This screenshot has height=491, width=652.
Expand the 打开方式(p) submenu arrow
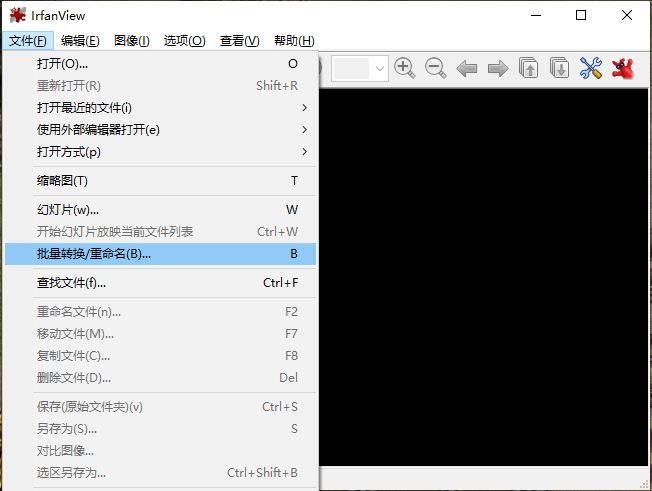coord(304,152)
